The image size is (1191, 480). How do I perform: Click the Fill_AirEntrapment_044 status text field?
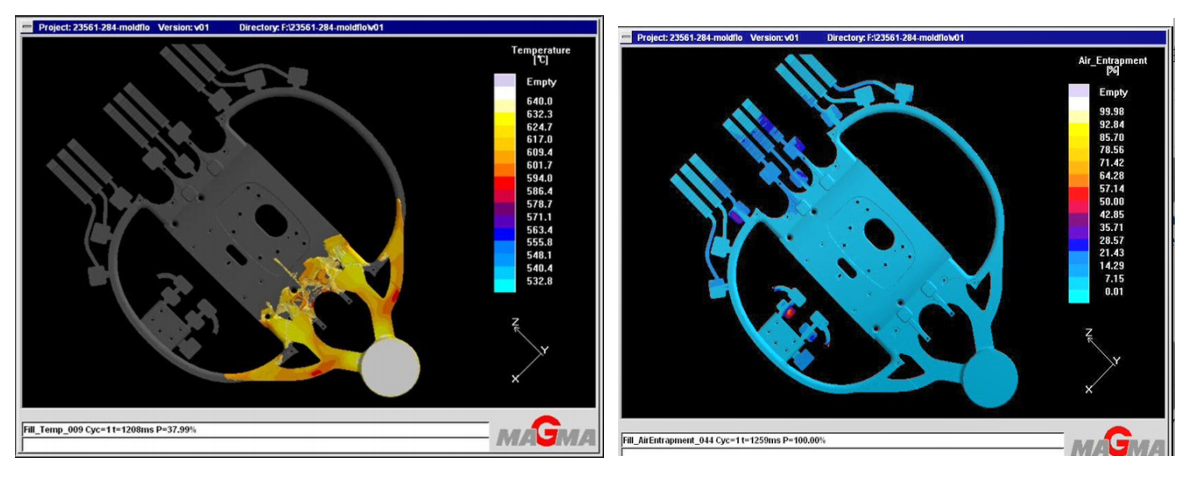click(x=840, y=440)
